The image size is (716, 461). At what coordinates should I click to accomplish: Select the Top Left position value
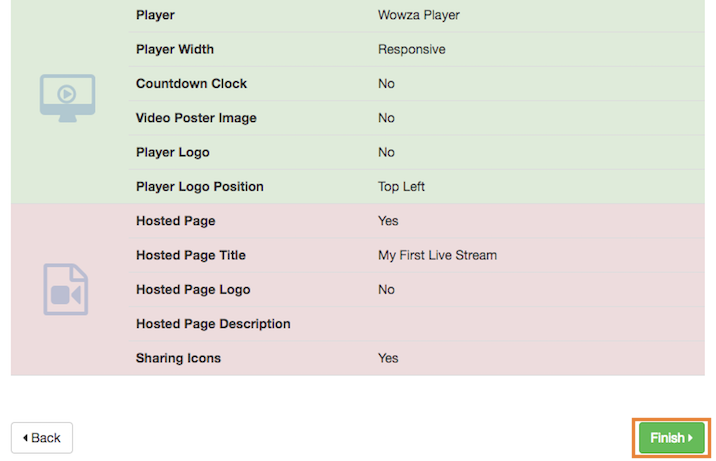tap(401, 187)
